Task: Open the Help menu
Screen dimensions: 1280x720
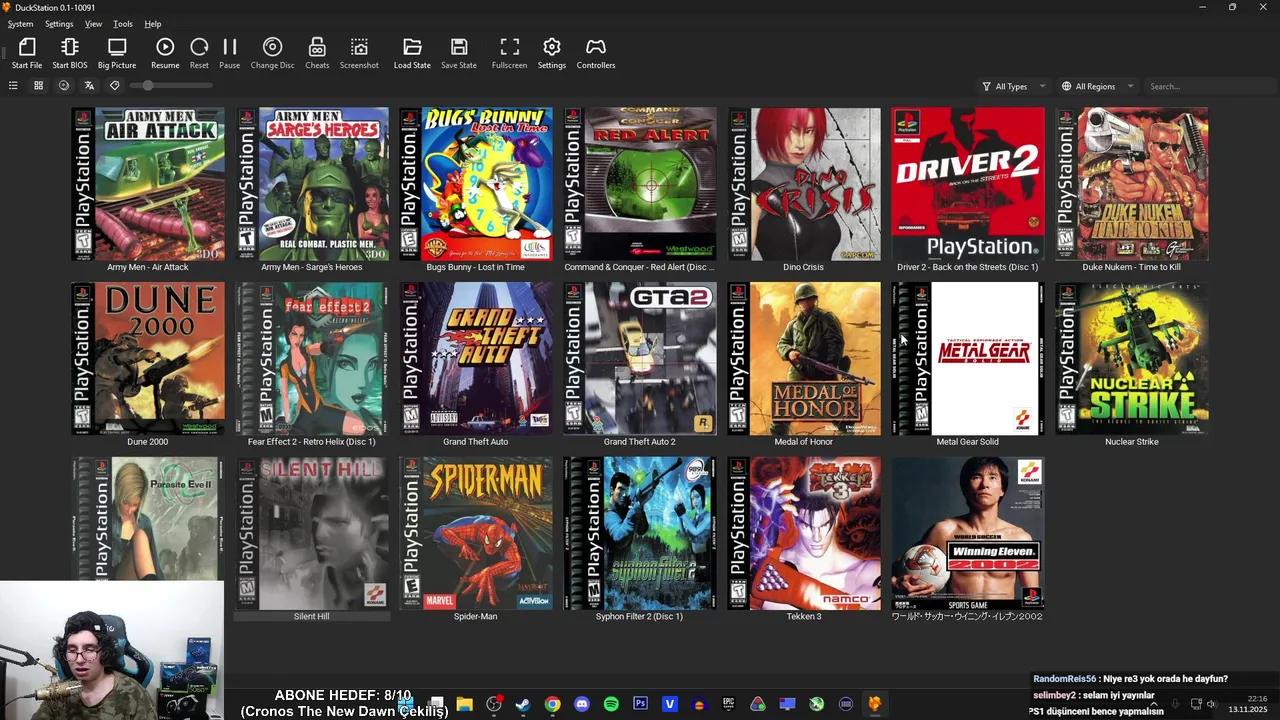Action: pos(153,24)
